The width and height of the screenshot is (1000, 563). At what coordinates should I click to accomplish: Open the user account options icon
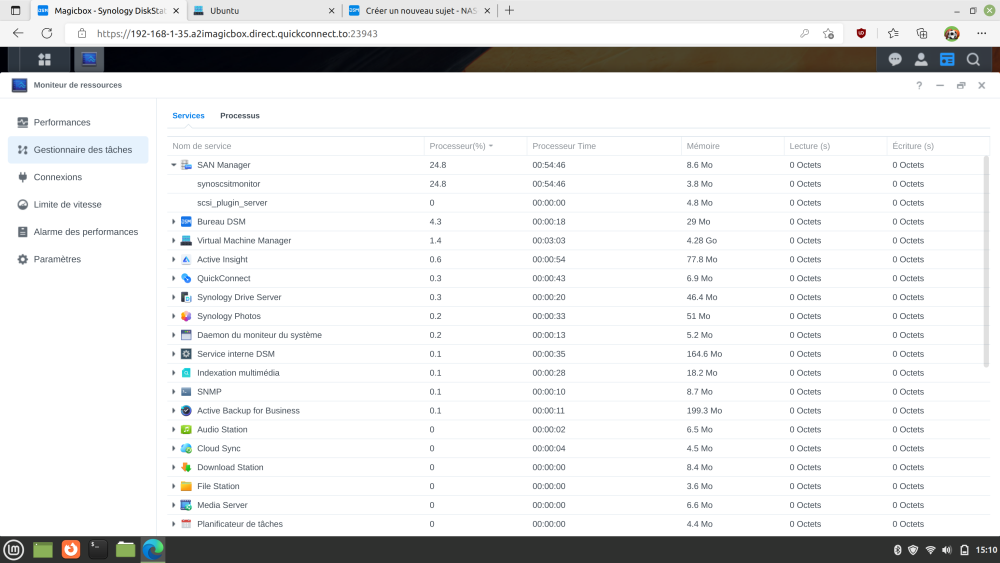921,59
